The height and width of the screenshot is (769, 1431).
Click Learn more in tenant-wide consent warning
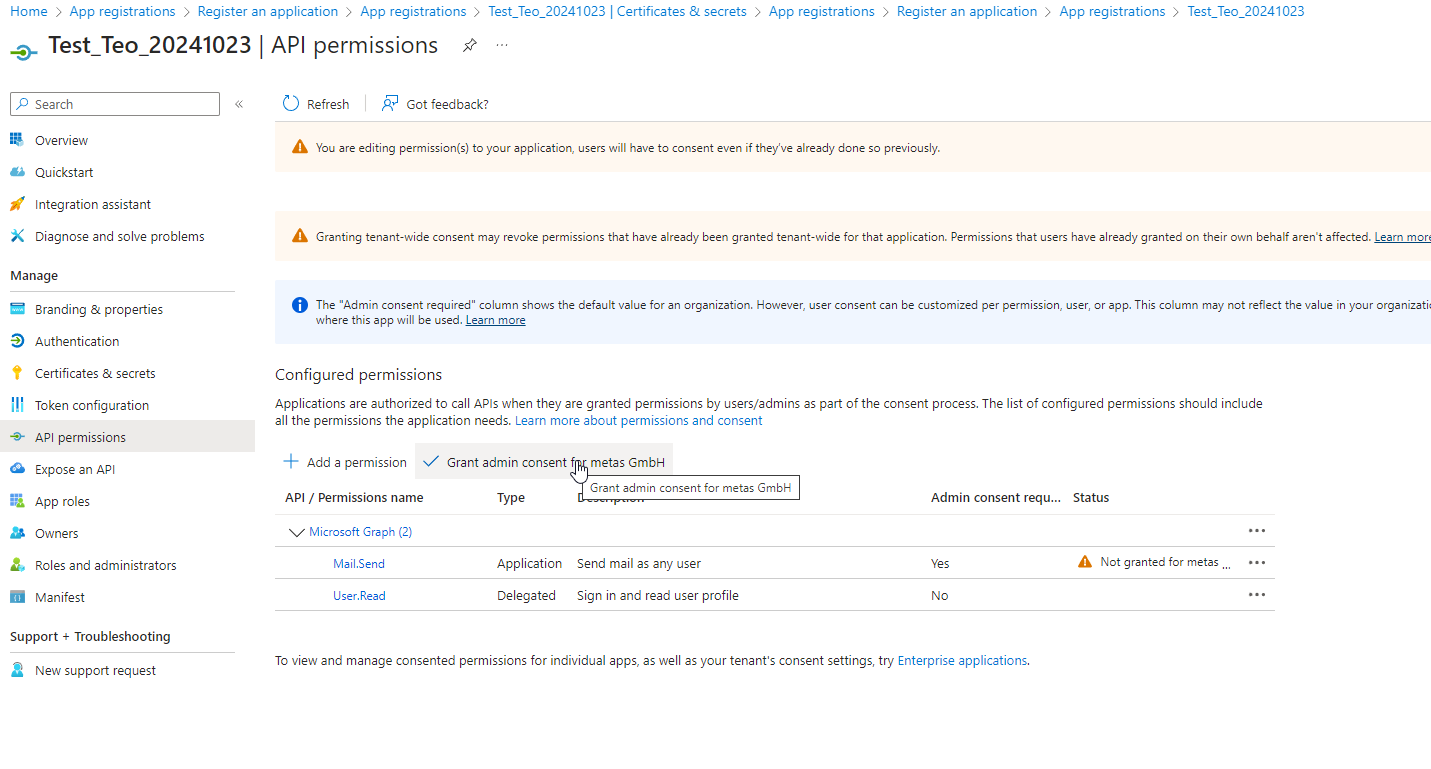tap(1402, 237)
